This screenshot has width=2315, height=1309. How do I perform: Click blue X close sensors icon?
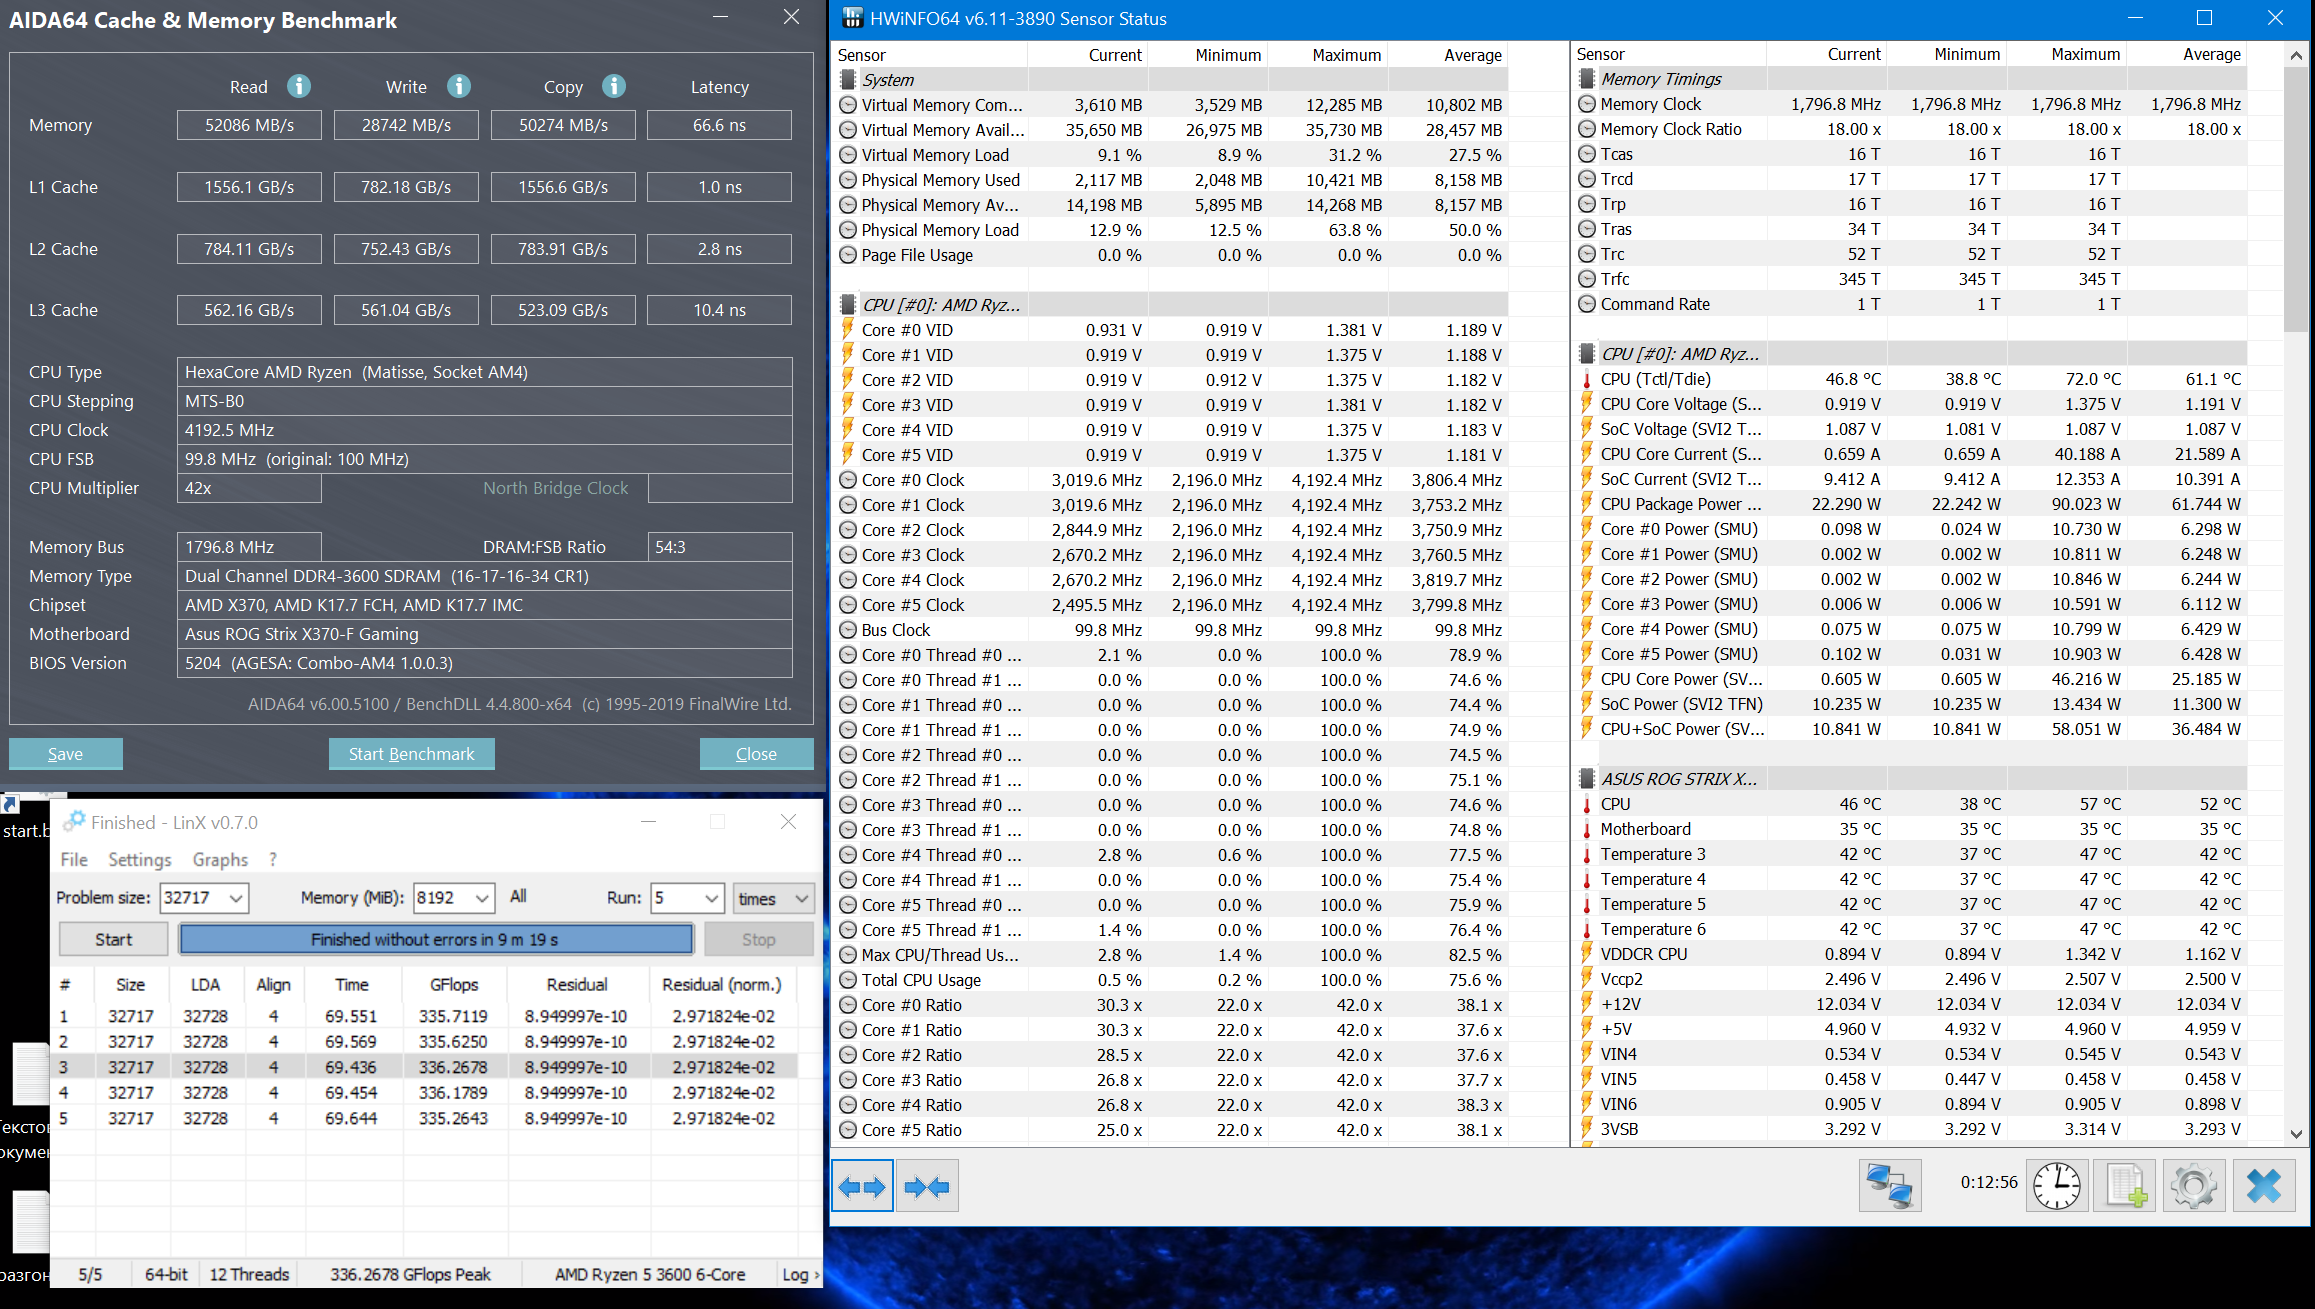pos(2263,1186)
